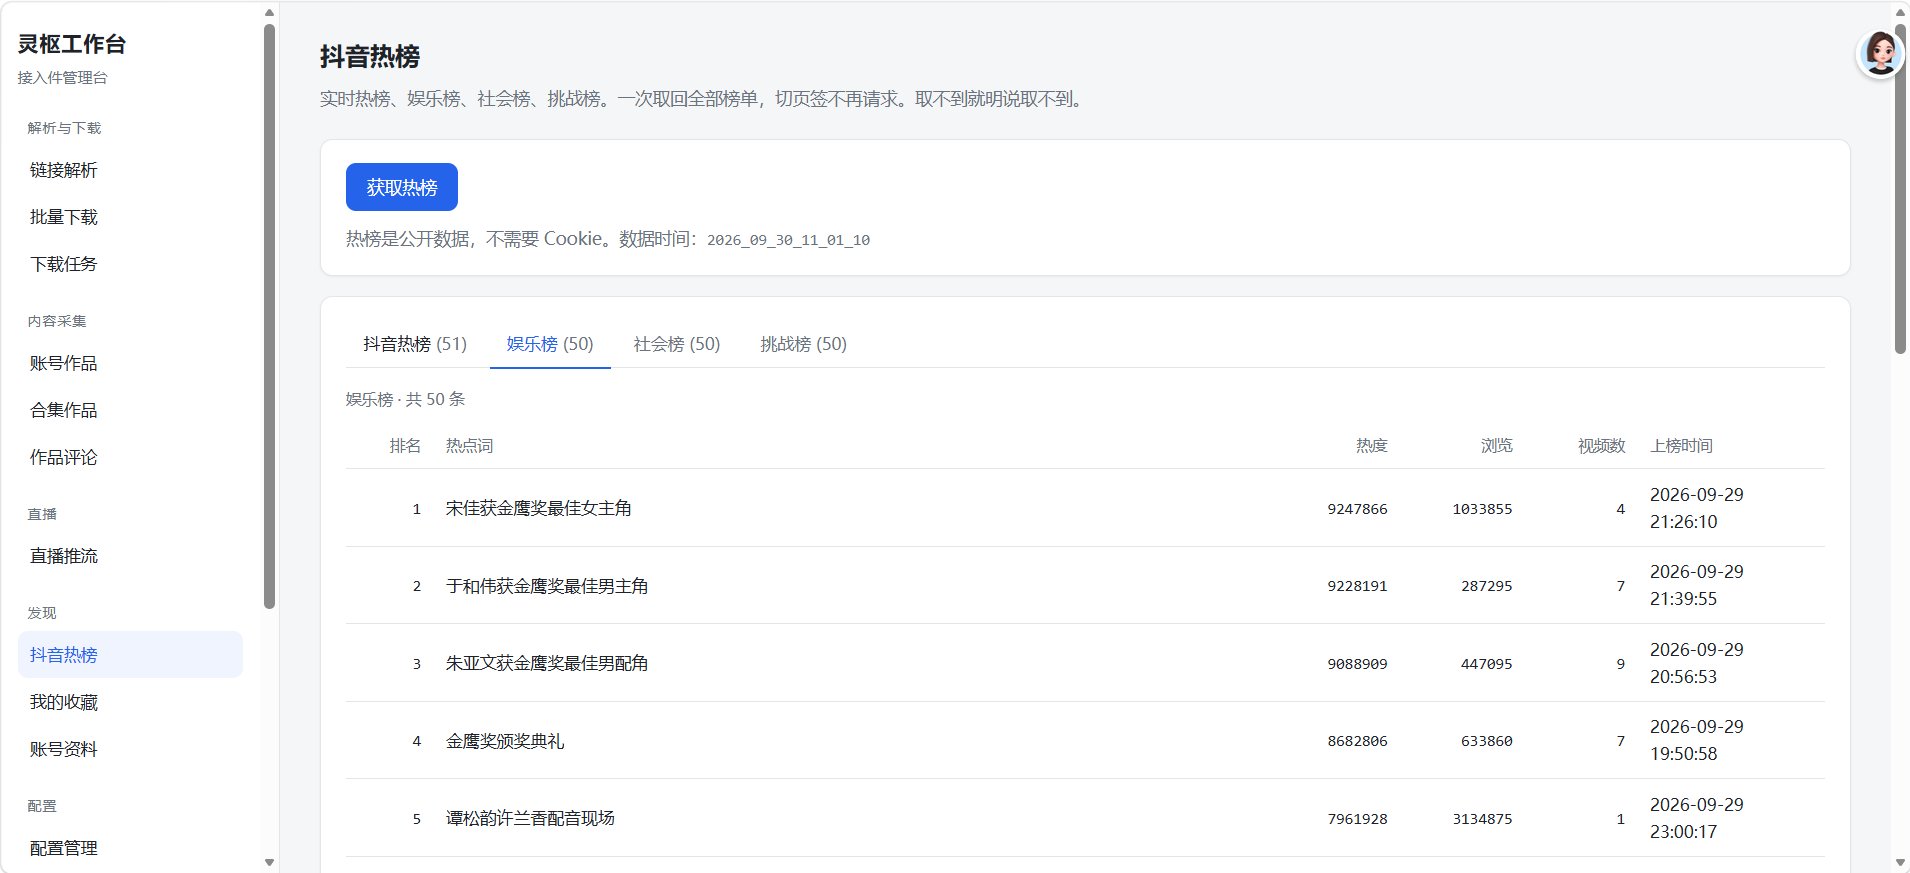The height and width of the screenshot is (873, 1910).
Task: Click the user avatar icon
Action: [1879, 53]
